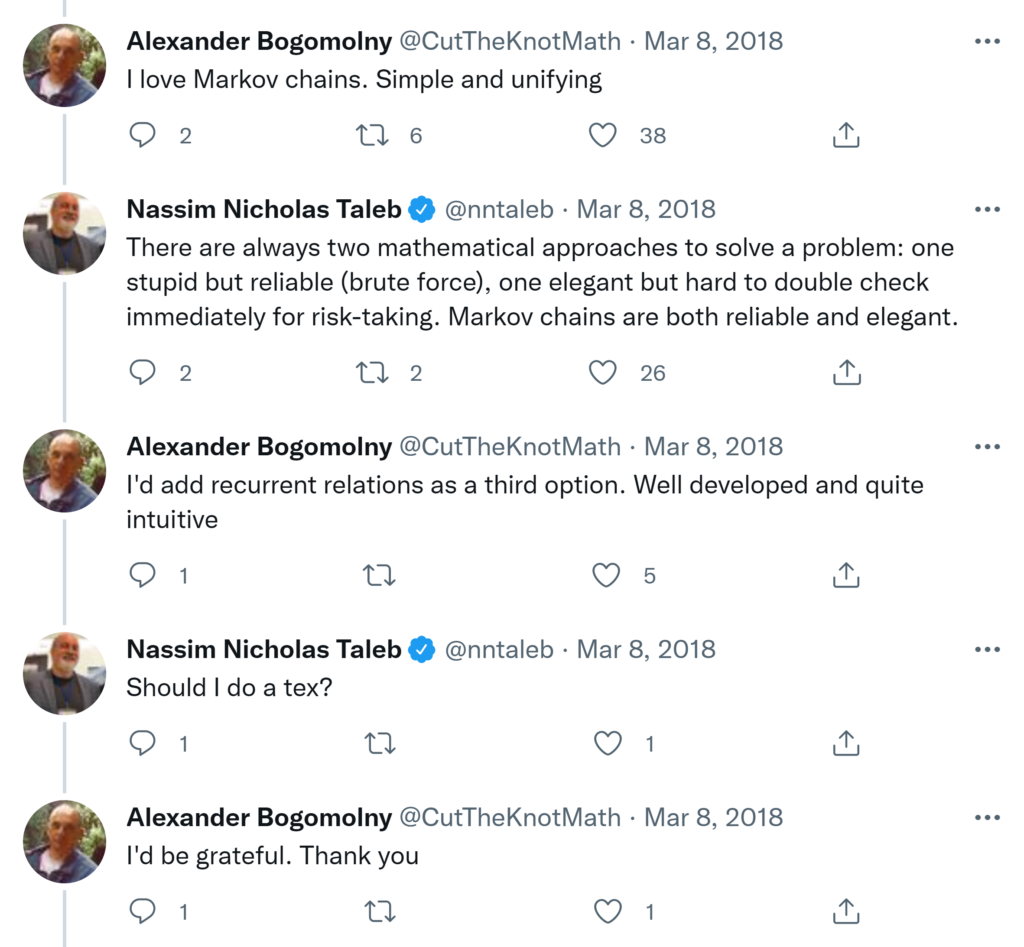The image size is (1024, 947).
Task: Reply to the "I'd be grateful" tweet
Action: 144,911
